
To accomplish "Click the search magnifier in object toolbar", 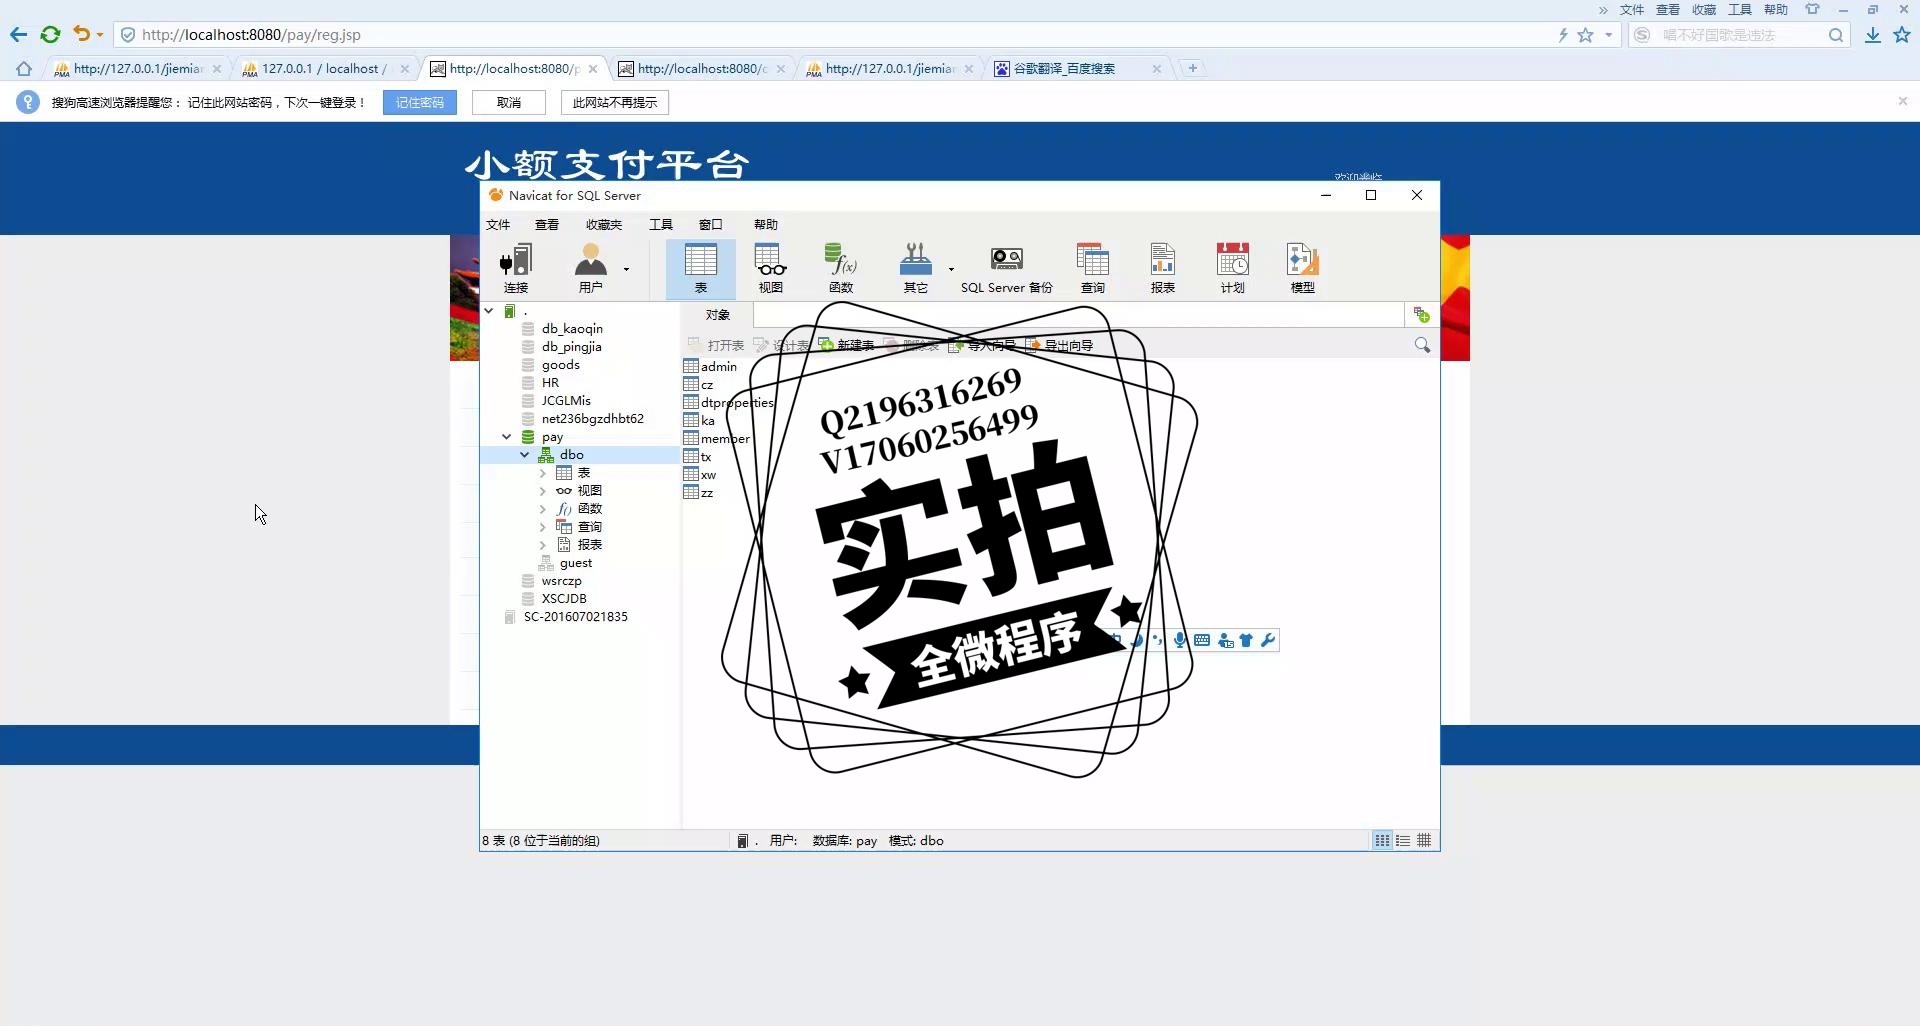I will (x=1422, y=345).
